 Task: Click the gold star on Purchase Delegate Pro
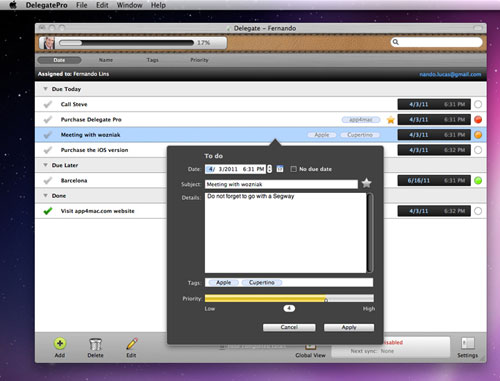click(x=390, y=120)
